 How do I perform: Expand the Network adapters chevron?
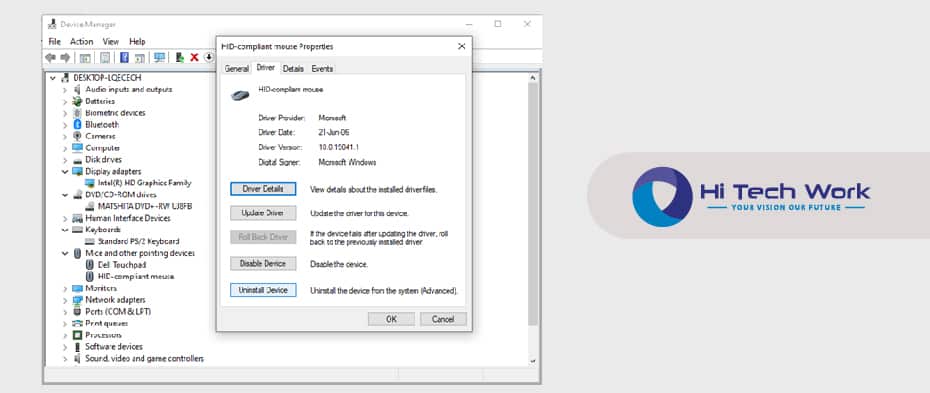click(x=65, y=300)
